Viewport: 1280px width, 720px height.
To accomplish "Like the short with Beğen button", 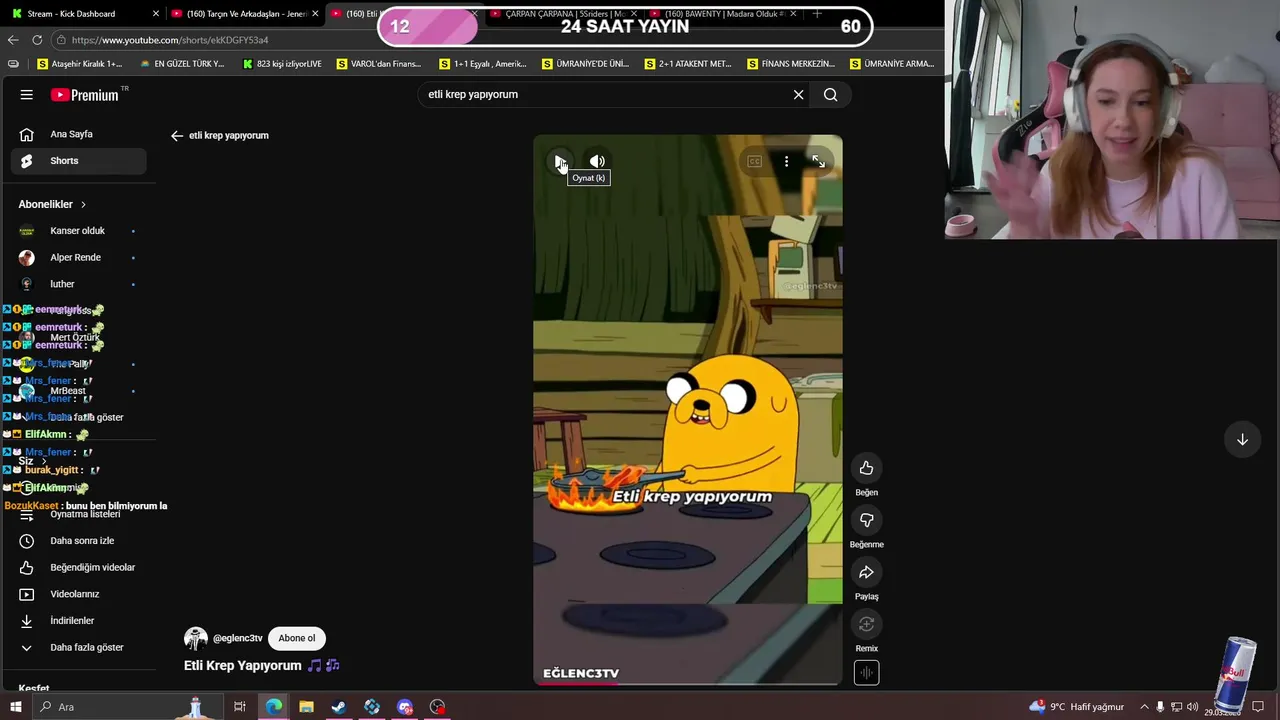I will (x=866, y=468).
